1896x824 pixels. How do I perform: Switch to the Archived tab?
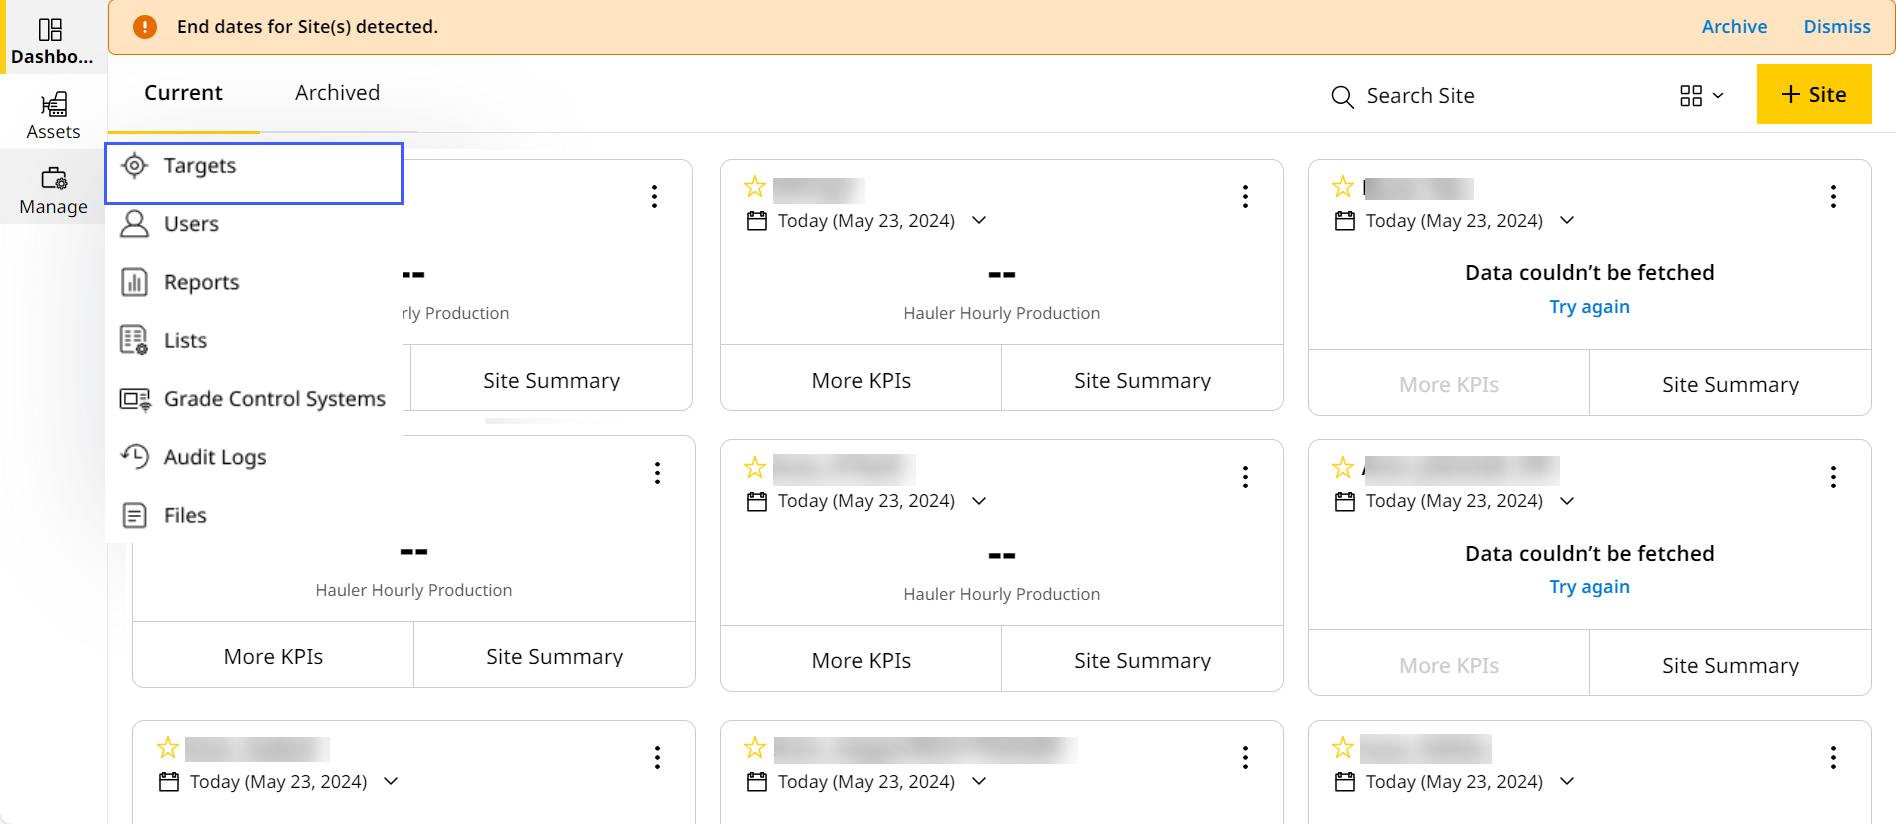pos(337,93)
